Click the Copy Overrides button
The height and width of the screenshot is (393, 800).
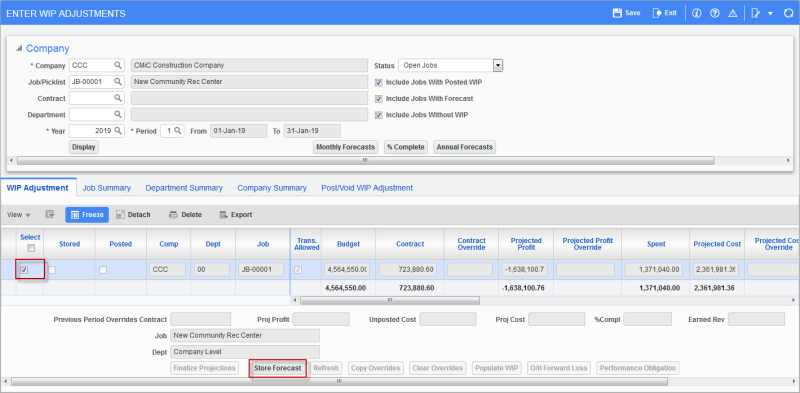pos(377,368)
